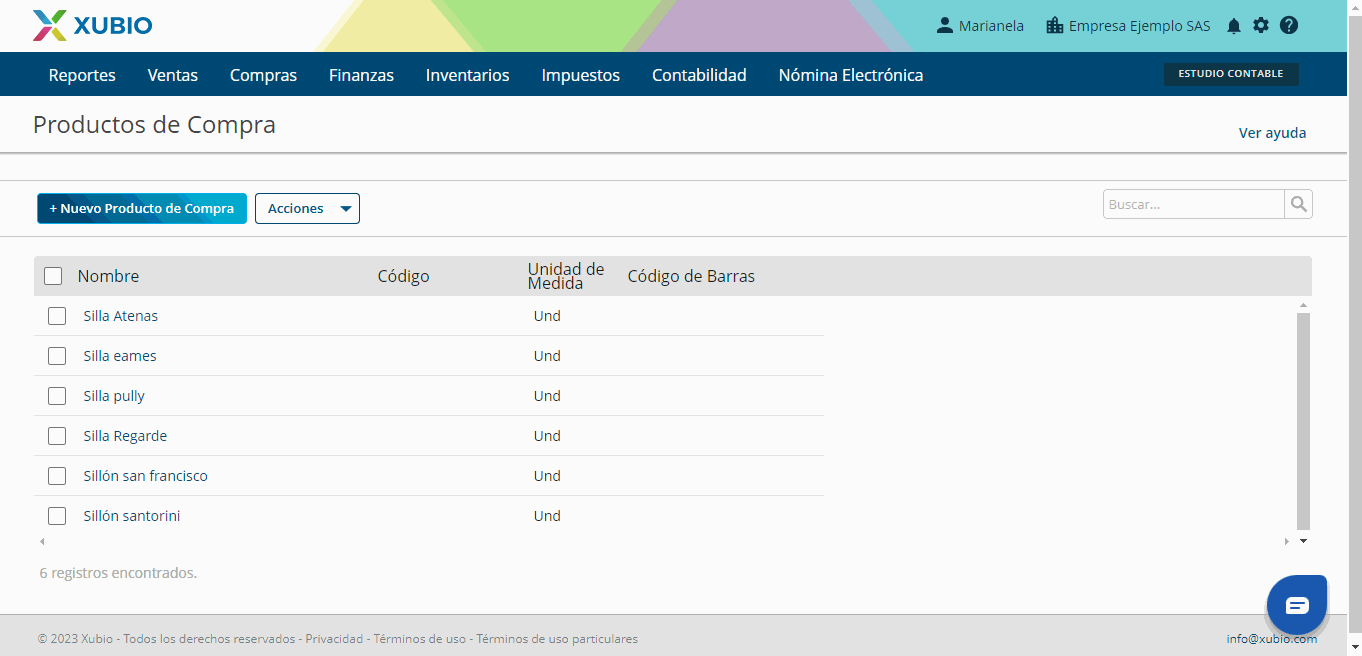
Task: Open the Reportes menu
Action: tap(82, 75)
